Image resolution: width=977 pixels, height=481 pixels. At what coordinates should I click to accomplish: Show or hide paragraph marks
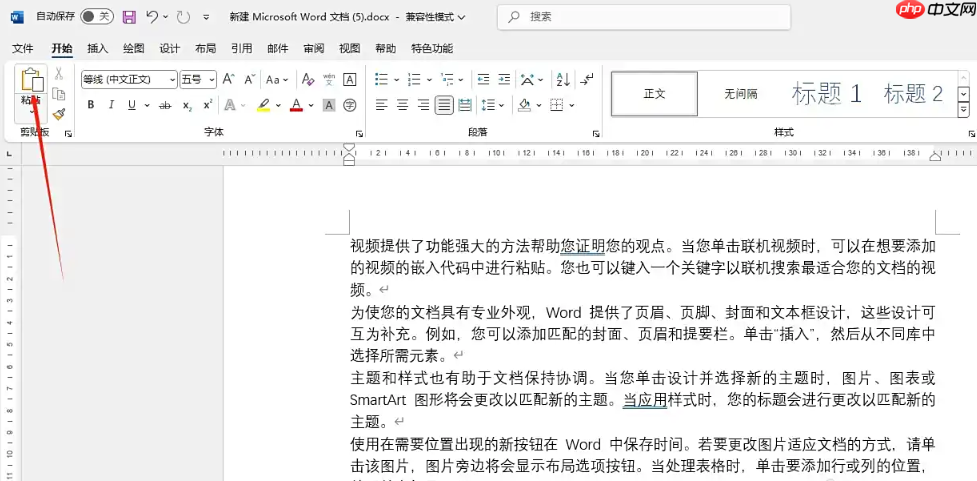click(x=586, y=79)
